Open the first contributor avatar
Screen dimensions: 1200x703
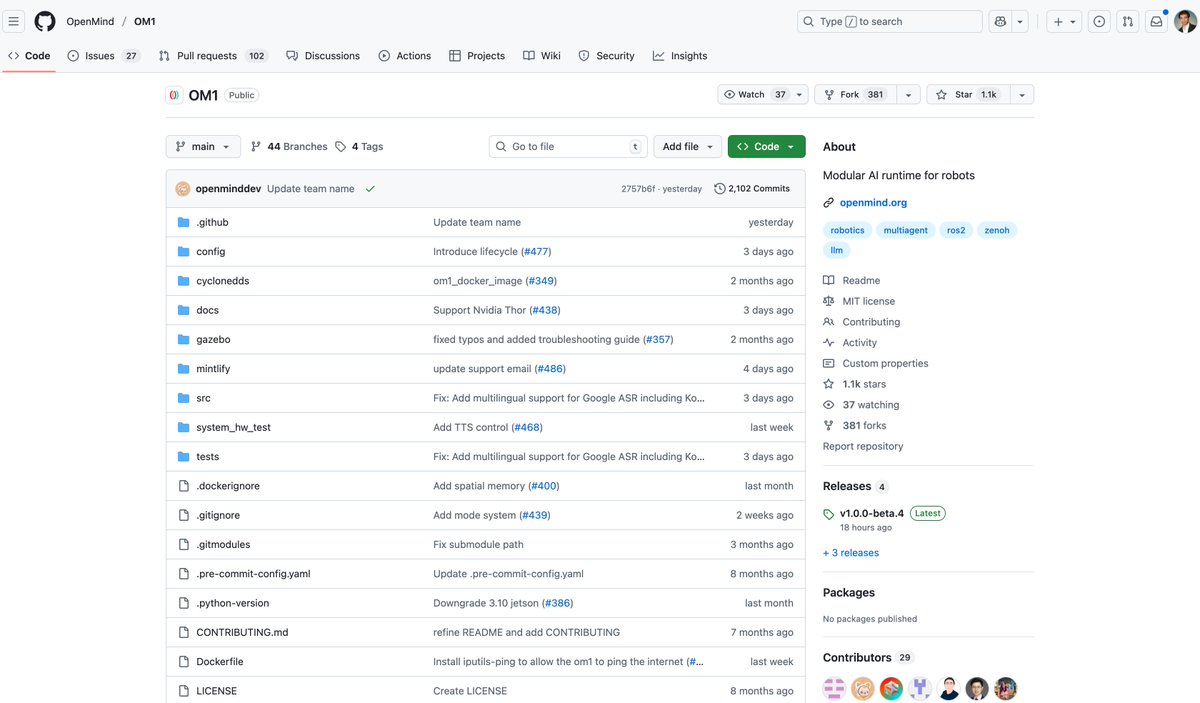coord(834,688)
